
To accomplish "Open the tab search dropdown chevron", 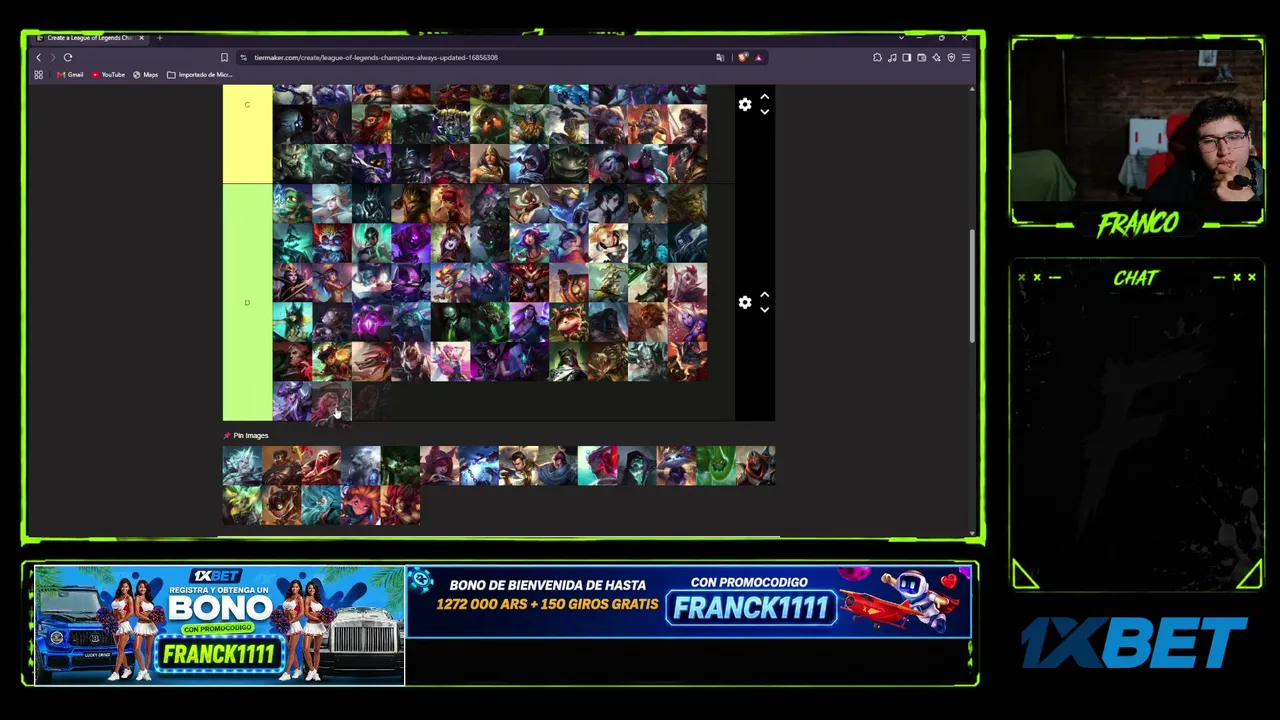I will point(901,38).
